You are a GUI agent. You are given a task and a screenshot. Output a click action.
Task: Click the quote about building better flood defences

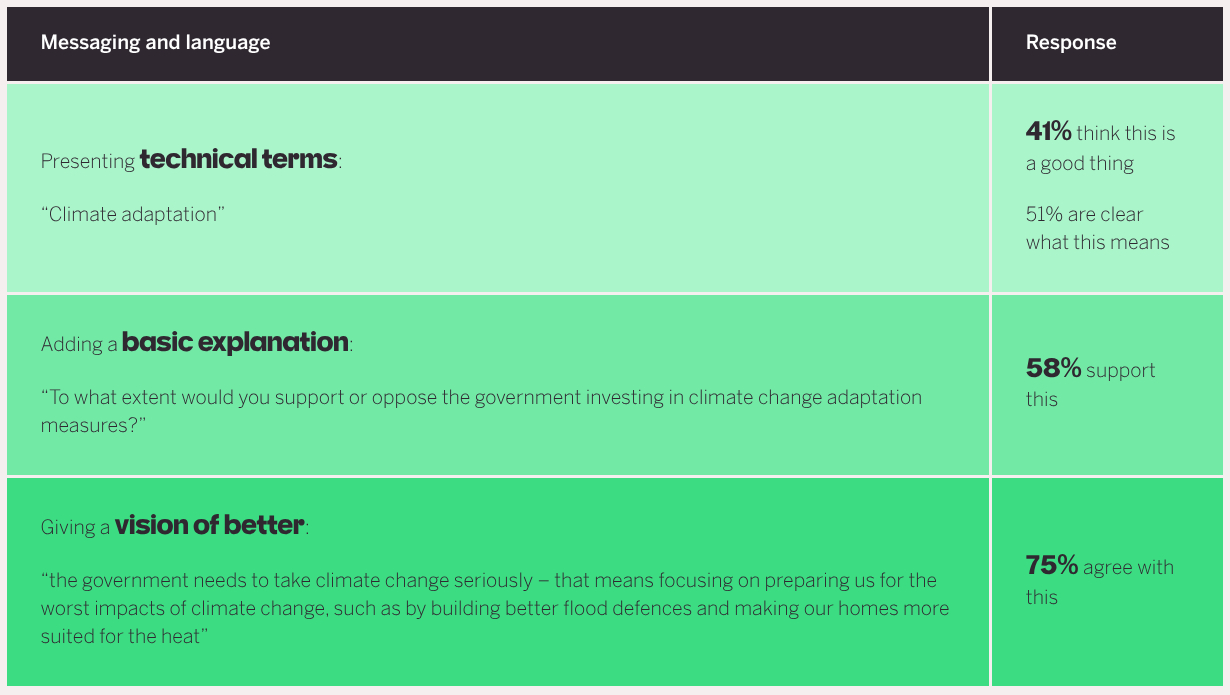tap(494, 608)
